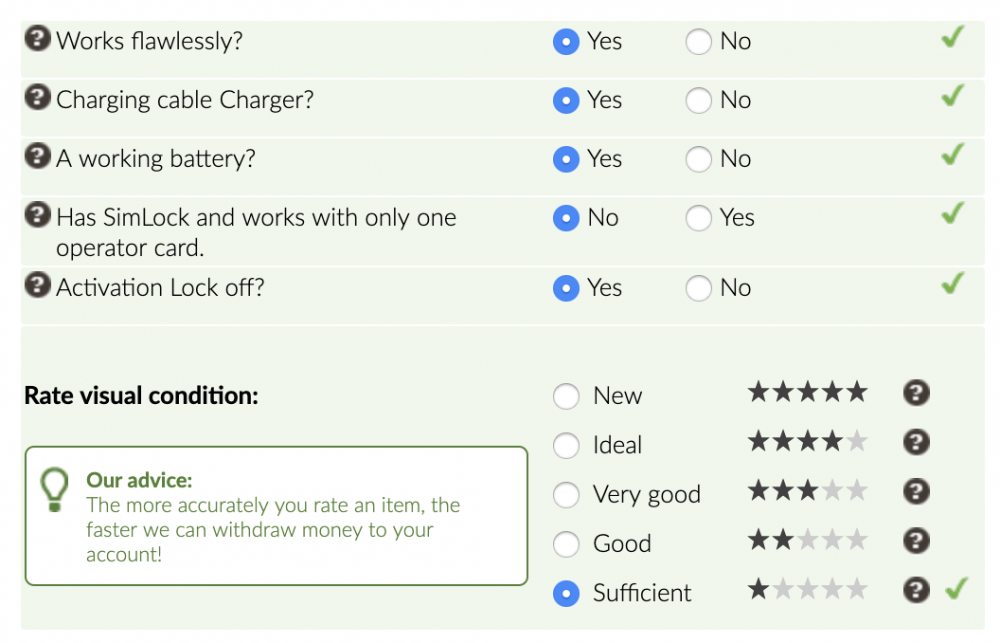The image size is (1000, 643).
Task: Click help icon beside 'Activation Lock off?'
Action: click(x=38, y=286)
